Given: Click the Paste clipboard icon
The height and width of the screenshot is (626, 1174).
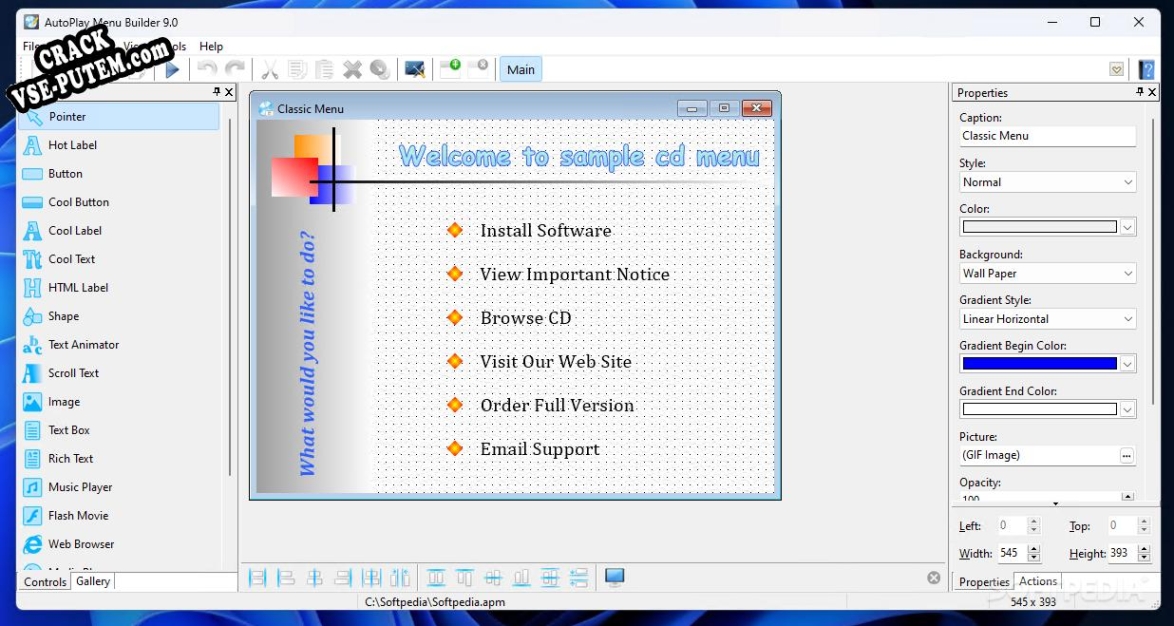Looking at the screenshot, I should click(324, 70).
